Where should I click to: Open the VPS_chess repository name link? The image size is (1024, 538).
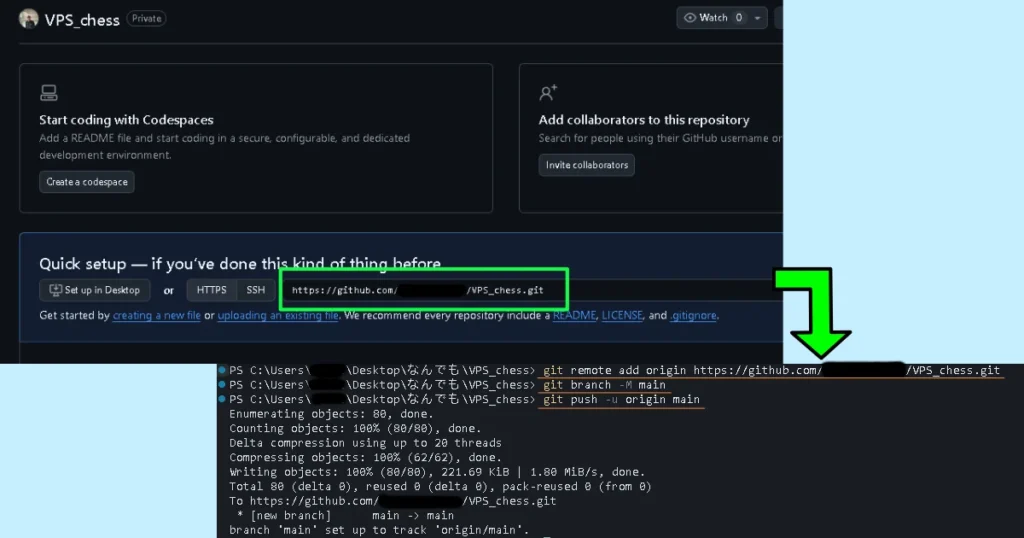(82, 20)
